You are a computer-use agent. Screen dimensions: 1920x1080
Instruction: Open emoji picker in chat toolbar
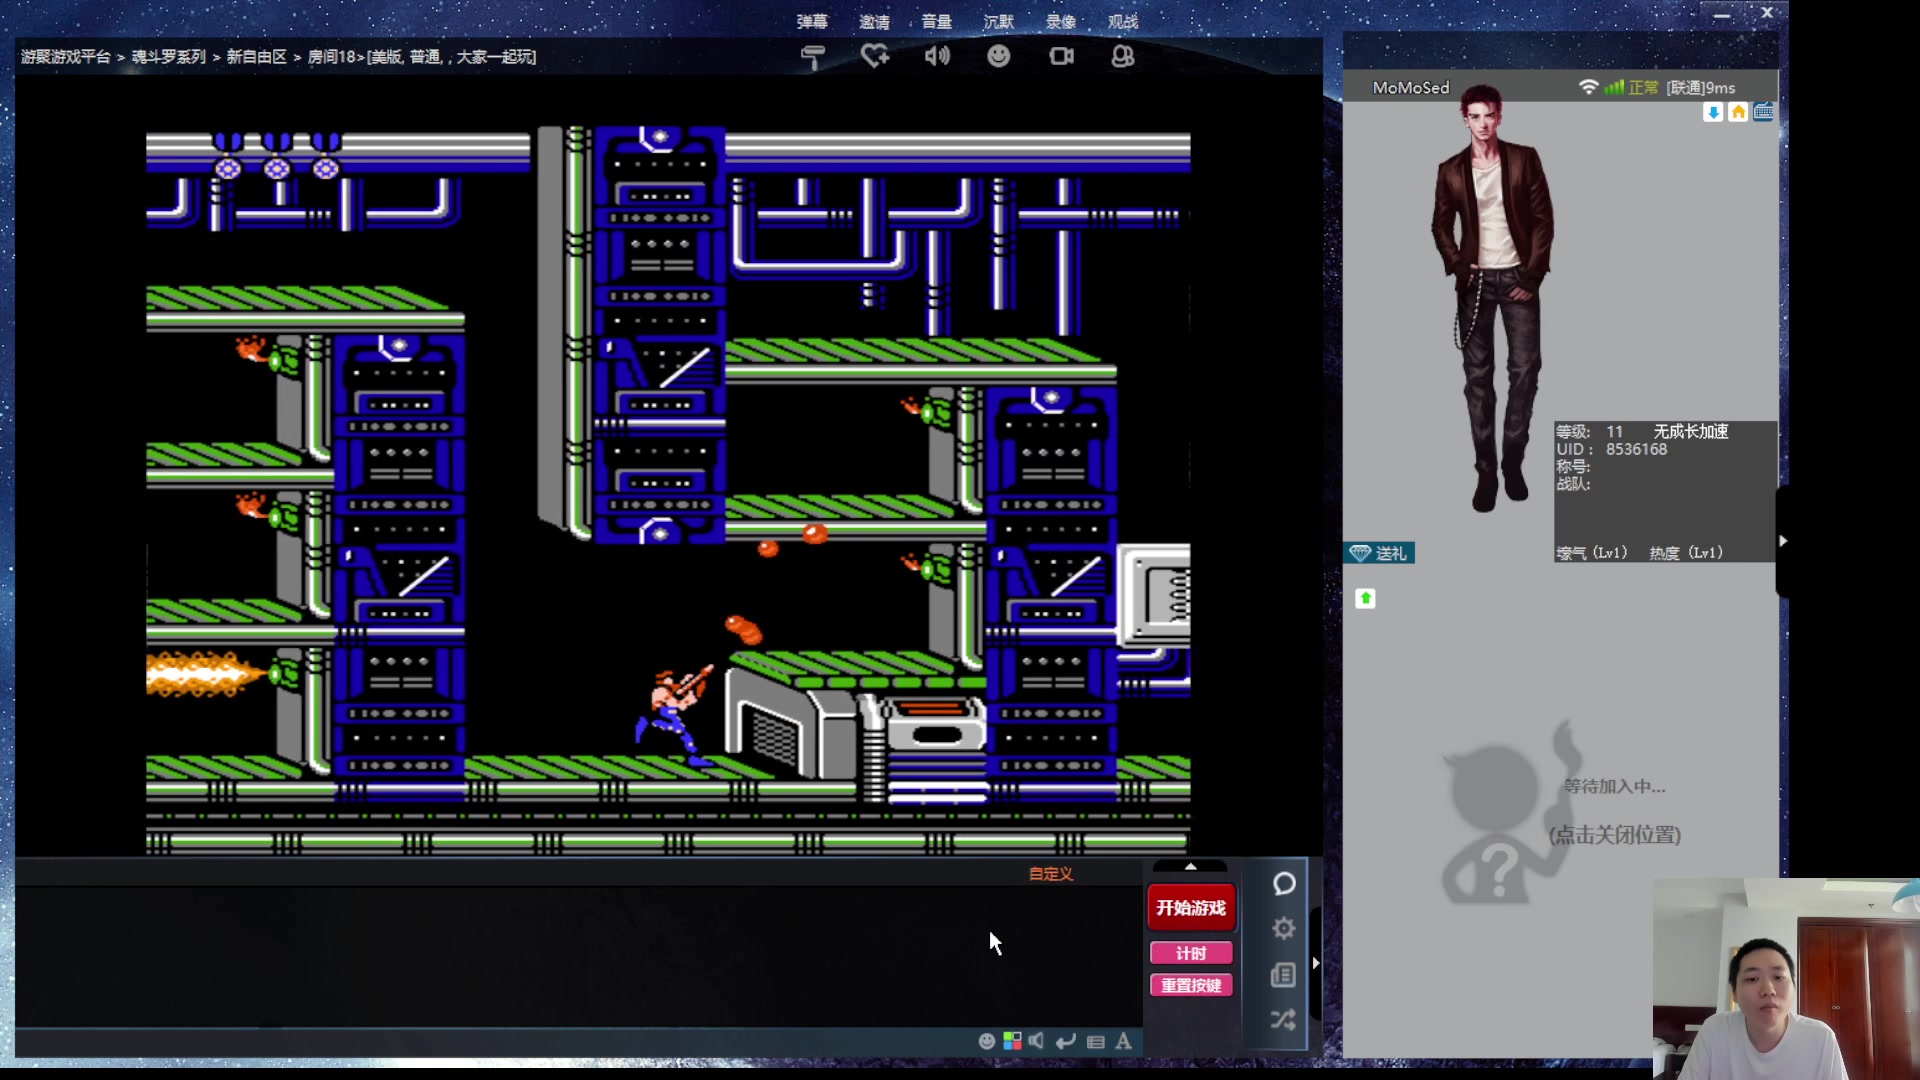pos(987,1041)
